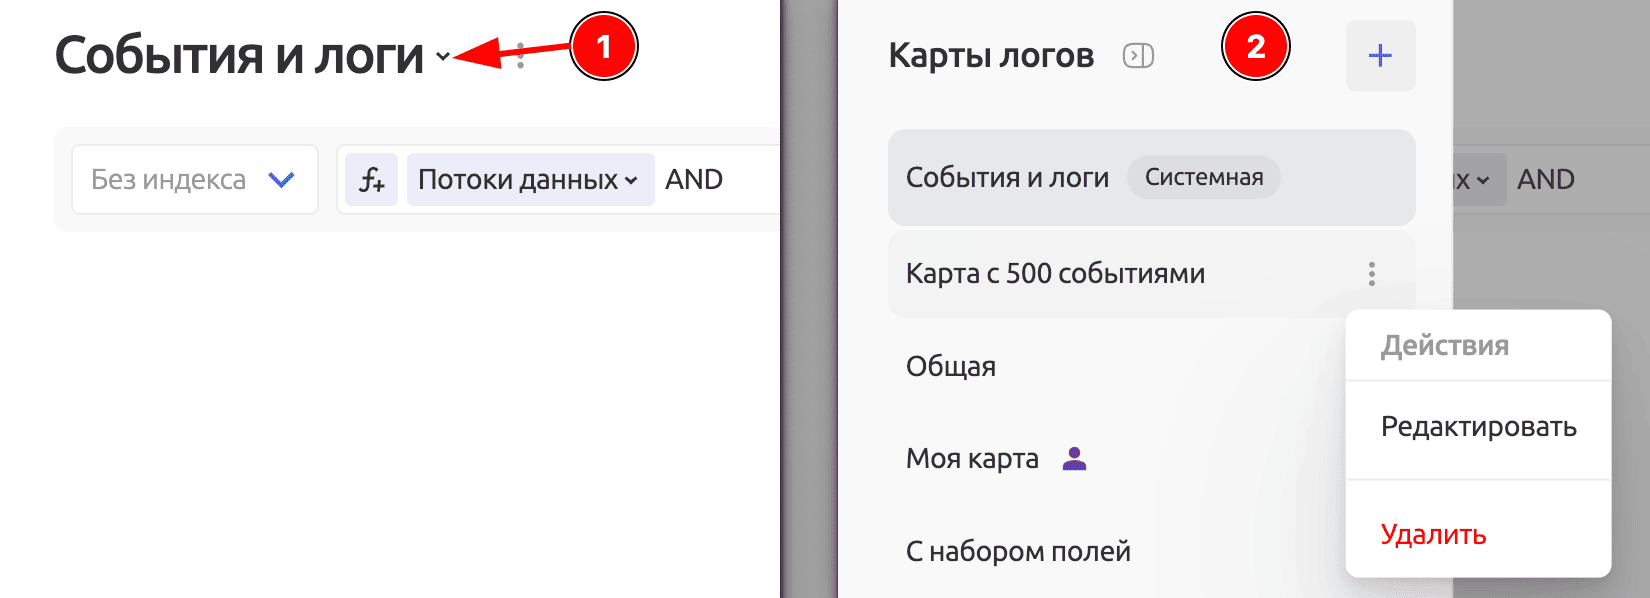This screenshot has width=1650, height=598.
Task: Open the three-dot menu beside the page title
Action: click(x=520, y=56)
